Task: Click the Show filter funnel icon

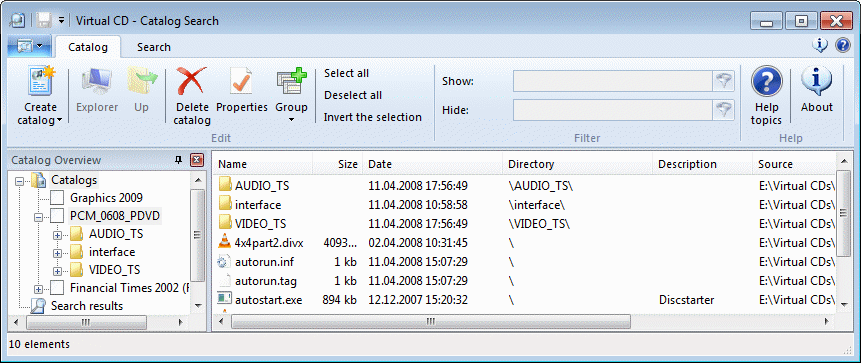Action: point(724,81)
